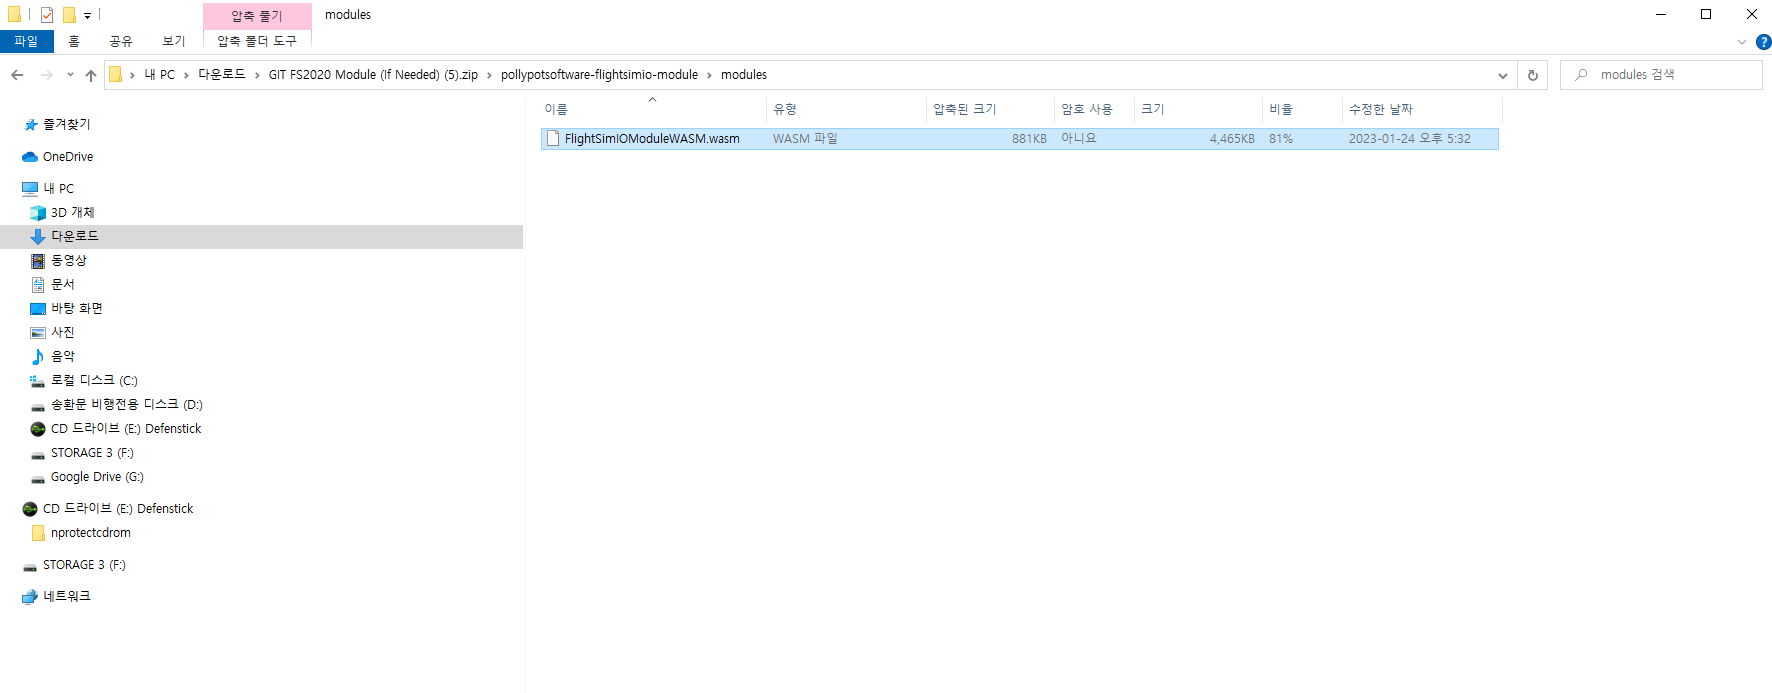Open the 압축 폴더 도구 tab
Viewport: 1772px width, 693px height.
[257, 41]
